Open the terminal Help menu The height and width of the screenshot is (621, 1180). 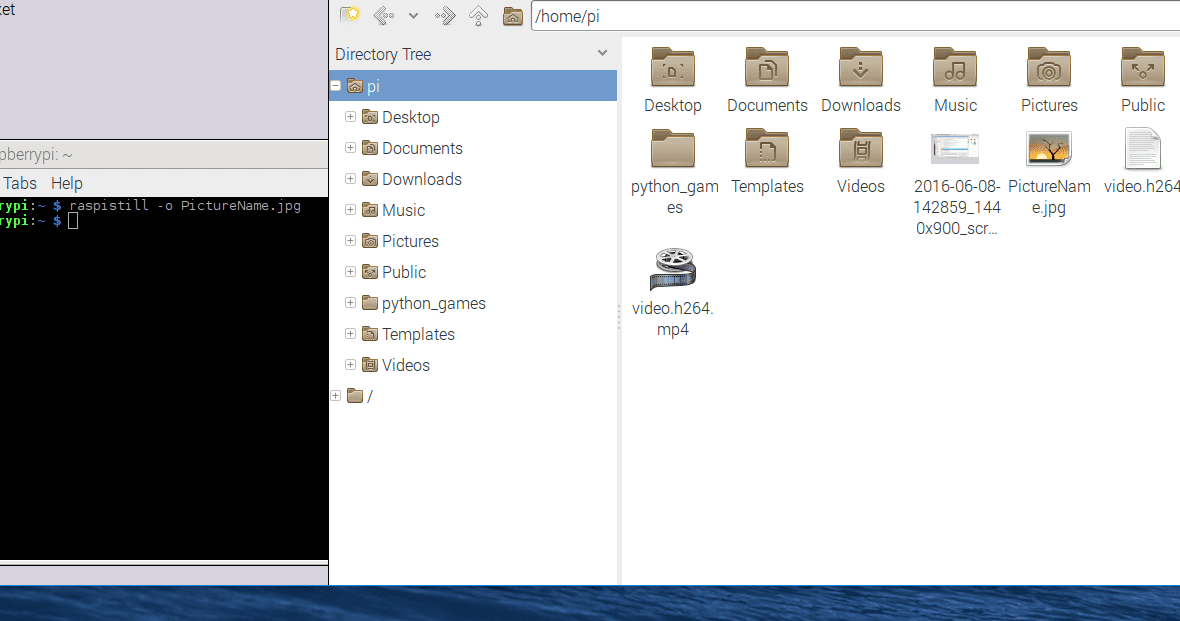(x=67, y=183)
